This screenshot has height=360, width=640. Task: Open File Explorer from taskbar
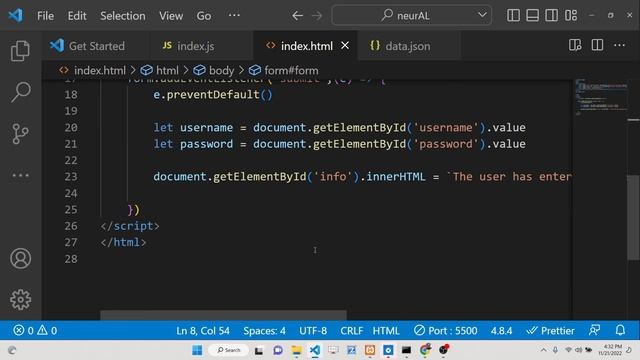click(x=296, y=350)
